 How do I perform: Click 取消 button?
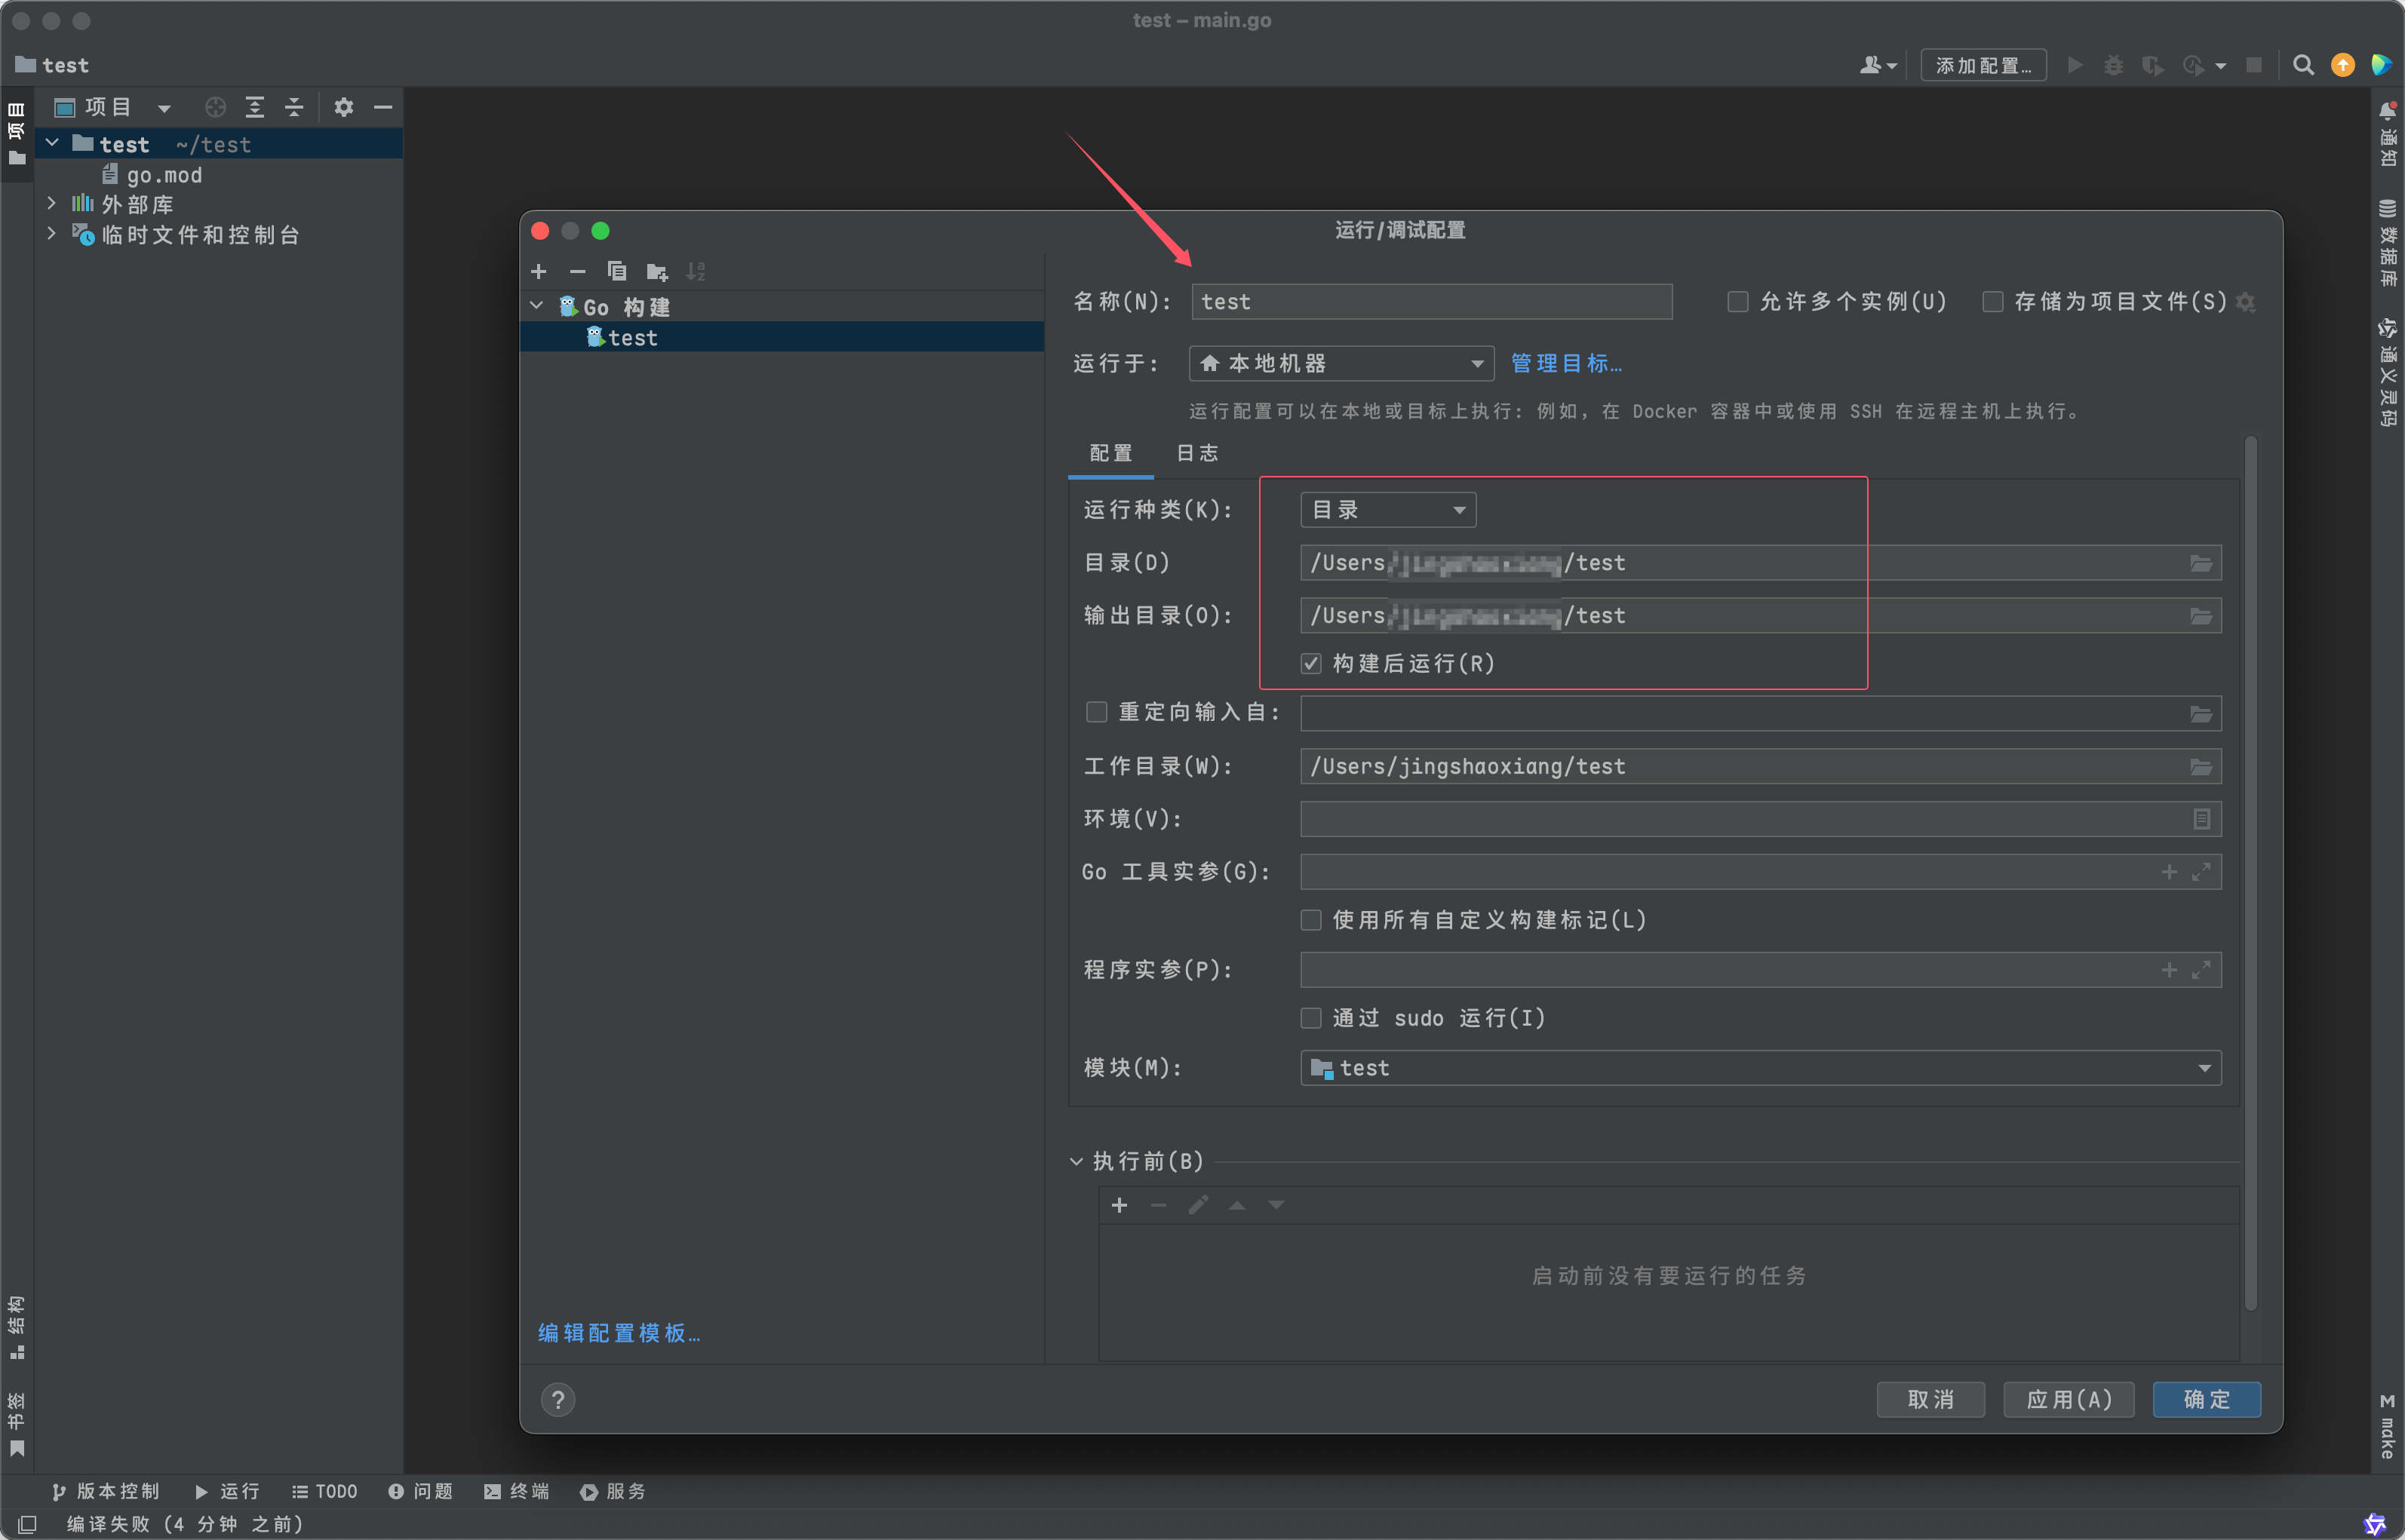point(1930,1399)
